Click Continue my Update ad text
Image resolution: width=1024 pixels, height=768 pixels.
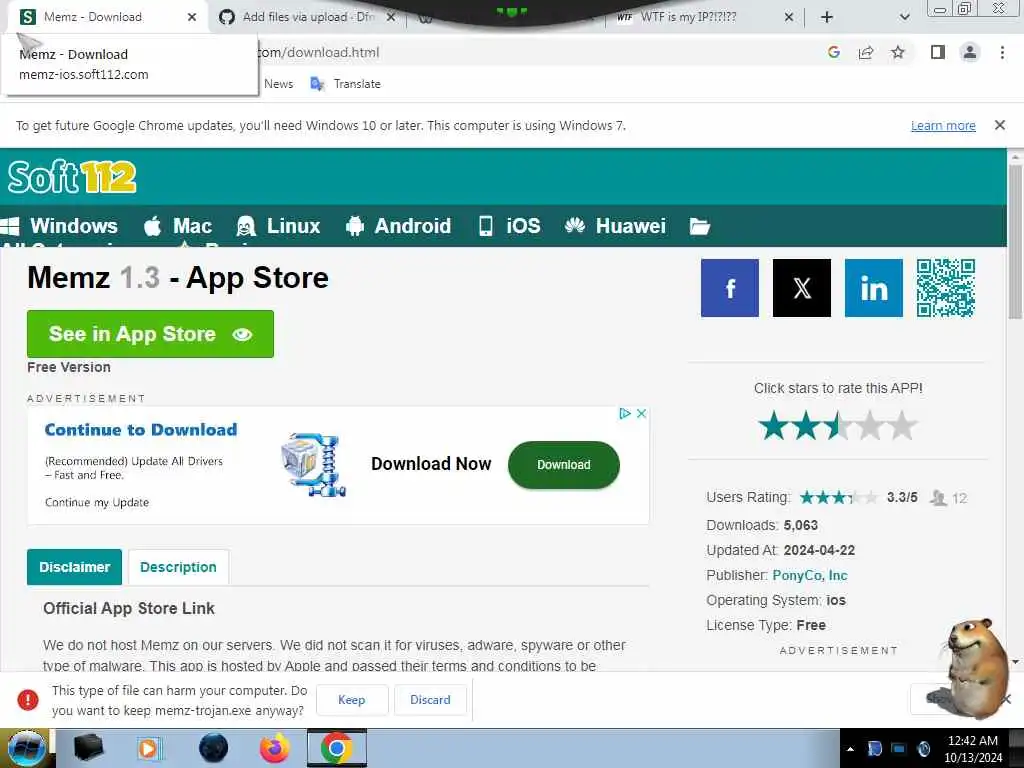pyautogui.click(x=97, y=502)
